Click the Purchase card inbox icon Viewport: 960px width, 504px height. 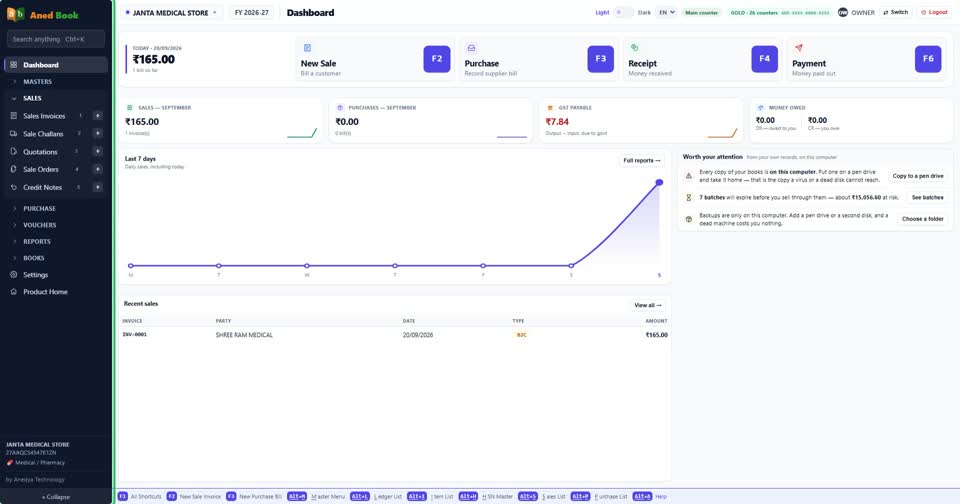click(x=471, y=48)
